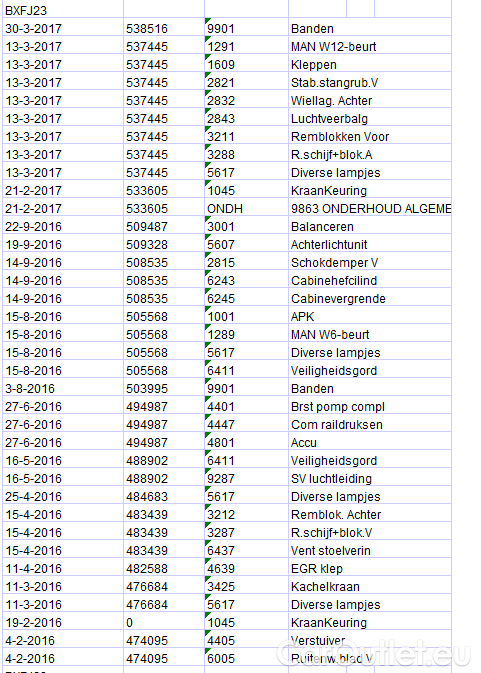Select the EGR klep cell
Image resolution: width=481 pixels, height=673 pixels.
coord(370,568)
